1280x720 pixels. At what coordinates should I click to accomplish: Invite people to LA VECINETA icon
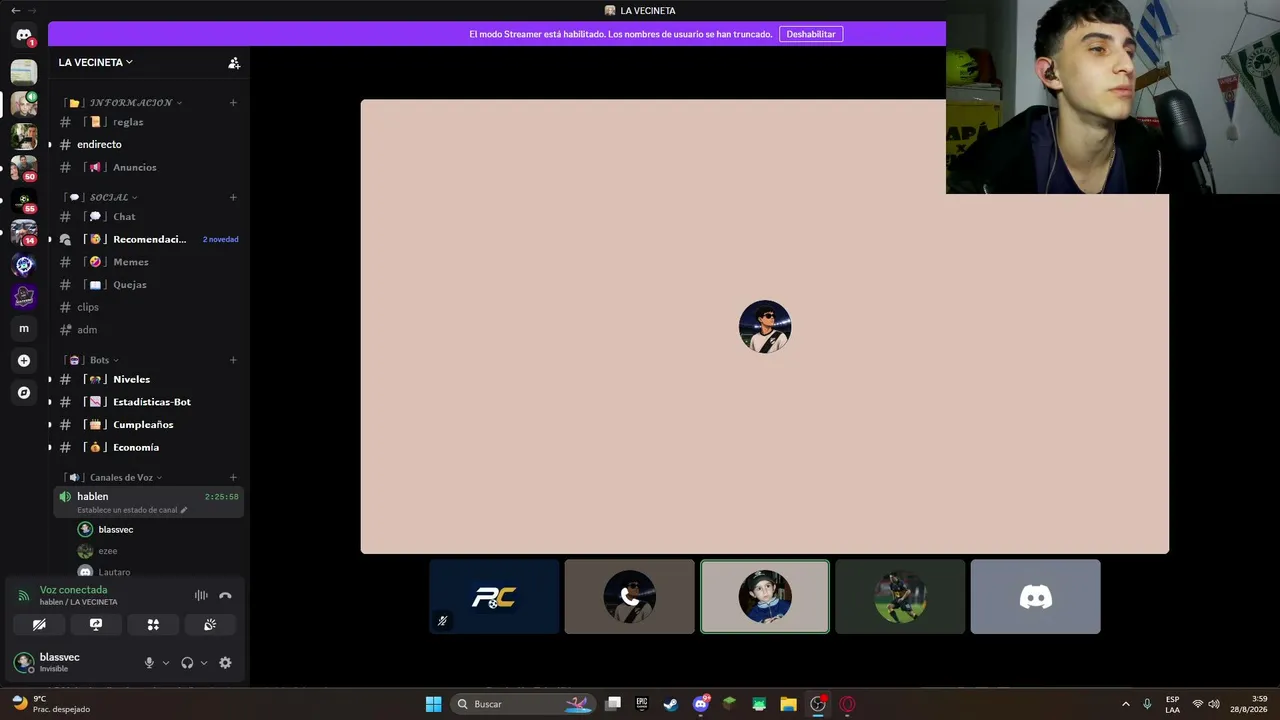click(234, 63)
